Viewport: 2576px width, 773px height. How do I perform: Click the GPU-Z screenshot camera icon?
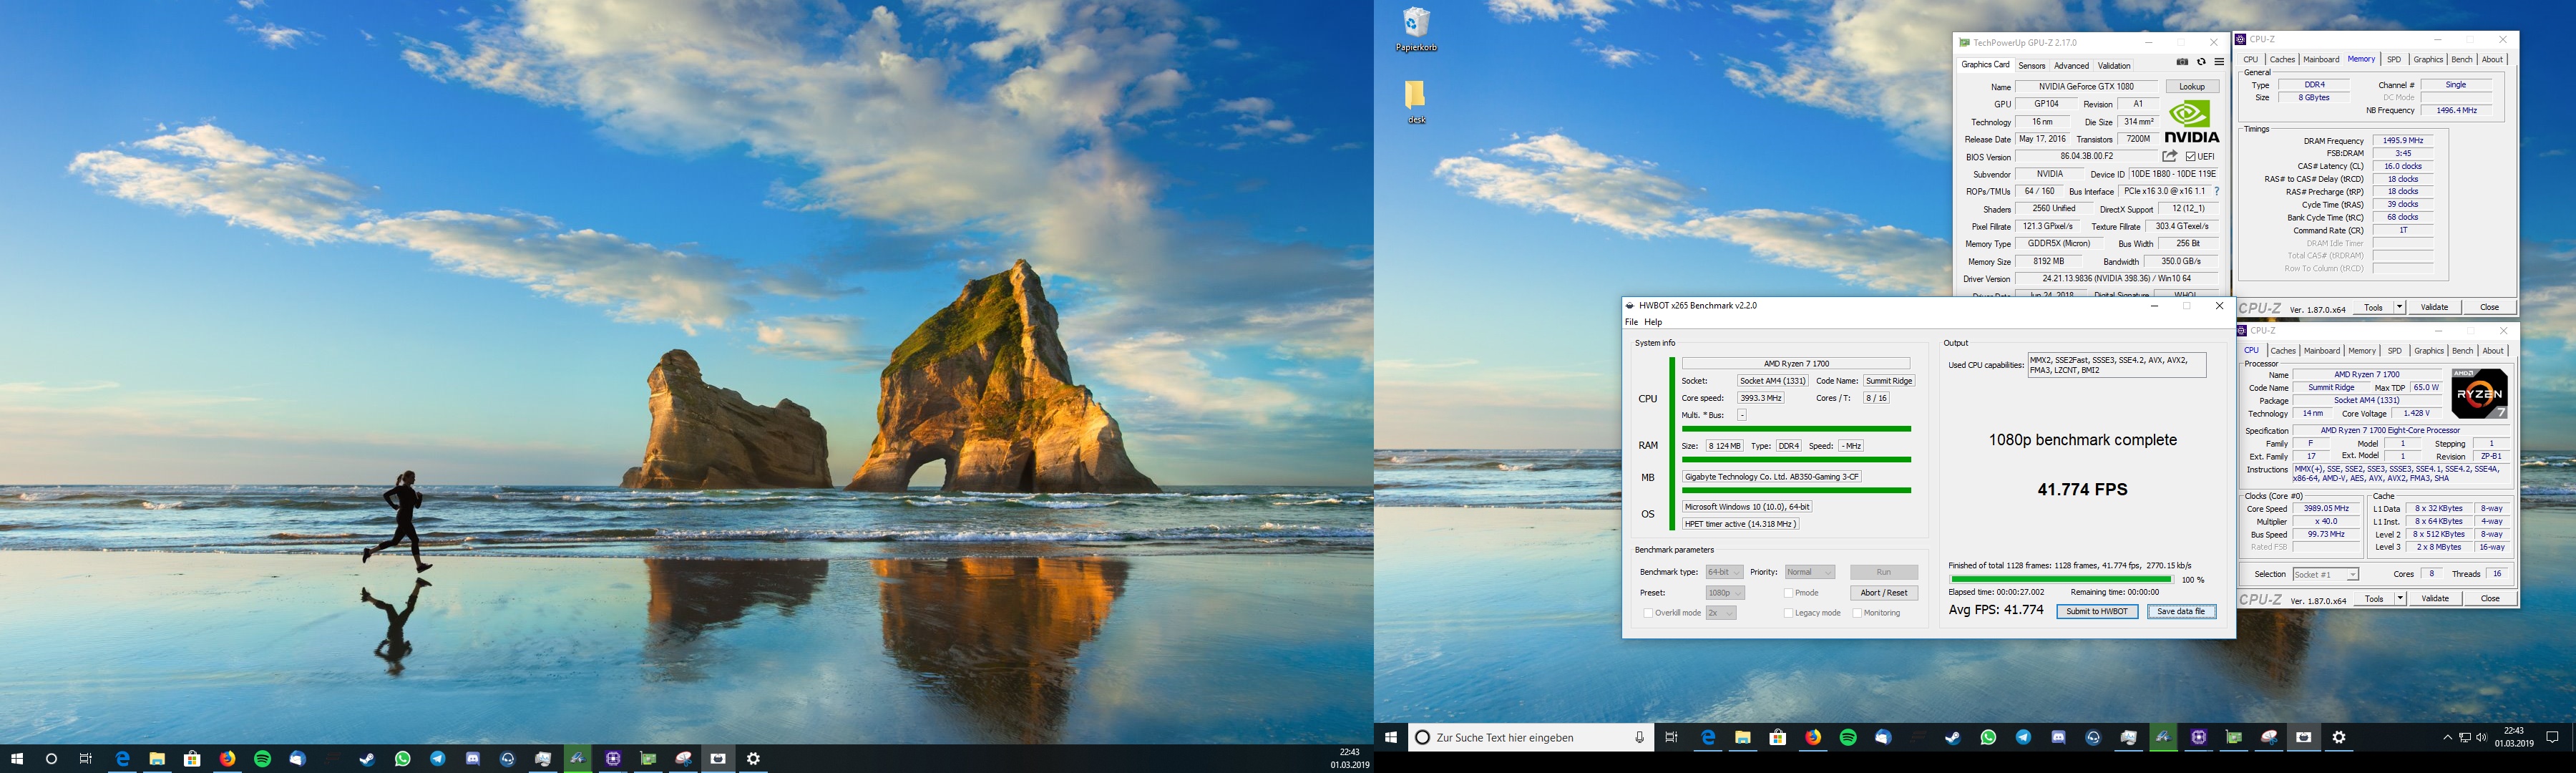(2182, 62)
